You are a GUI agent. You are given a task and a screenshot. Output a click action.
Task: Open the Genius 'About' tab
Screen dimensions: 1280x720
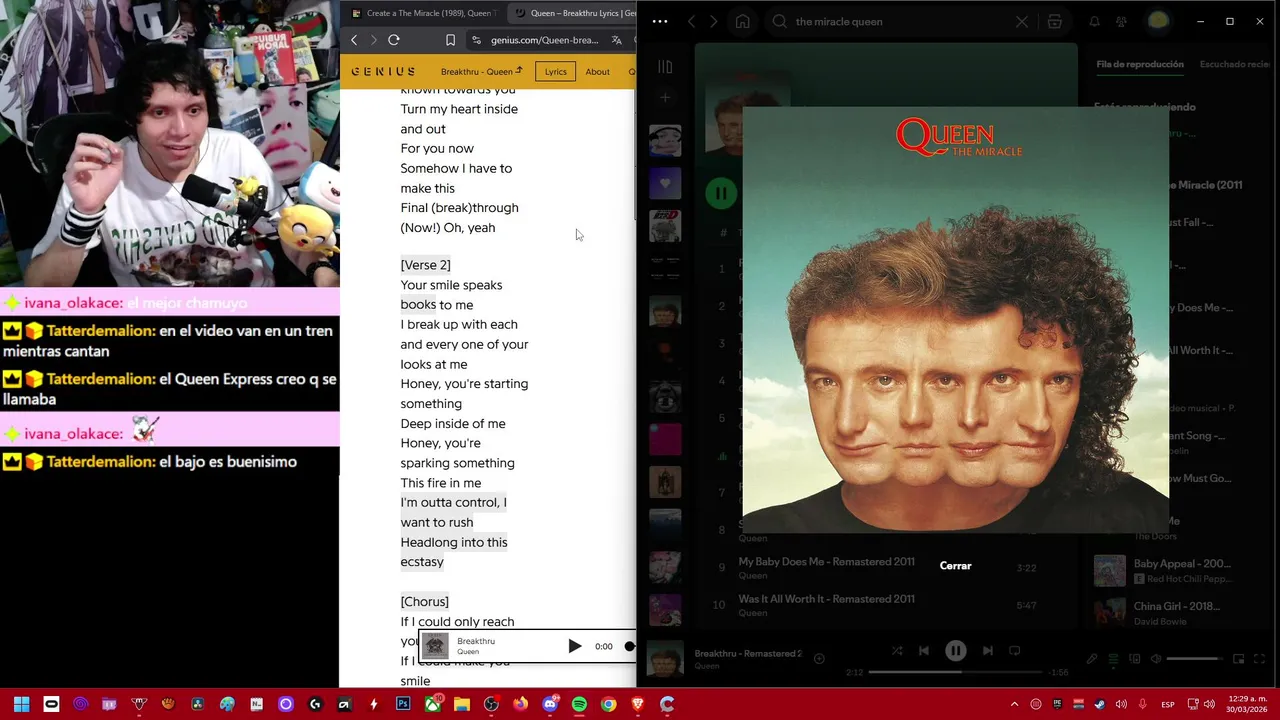coord(598,71)
